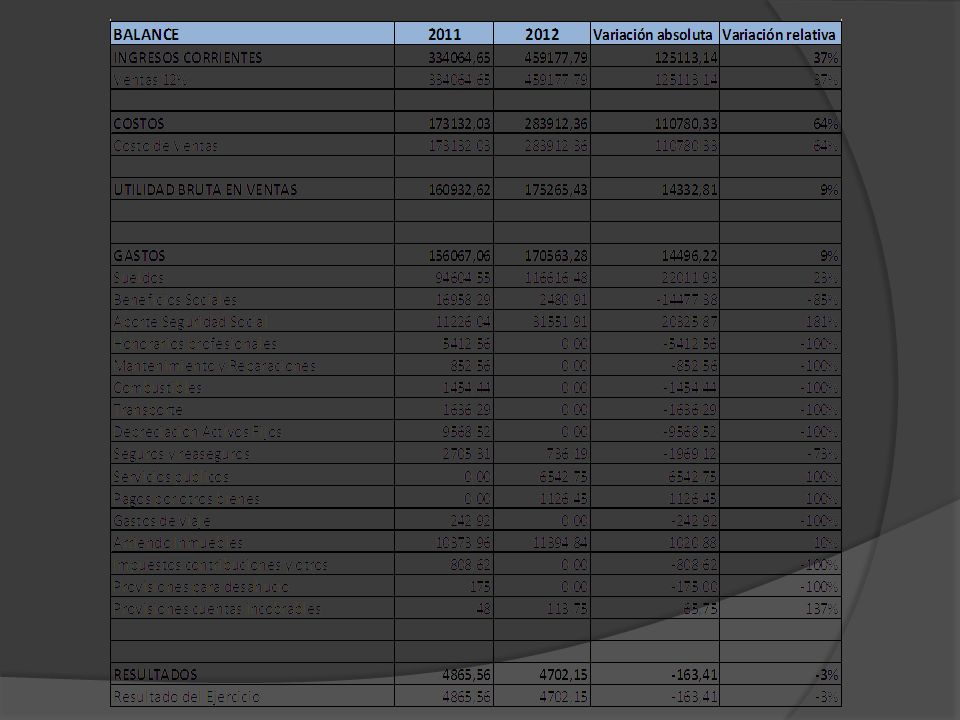
Task: Select Provisiones cuentas incobrables variation 137%
Action: click(822, 609)
